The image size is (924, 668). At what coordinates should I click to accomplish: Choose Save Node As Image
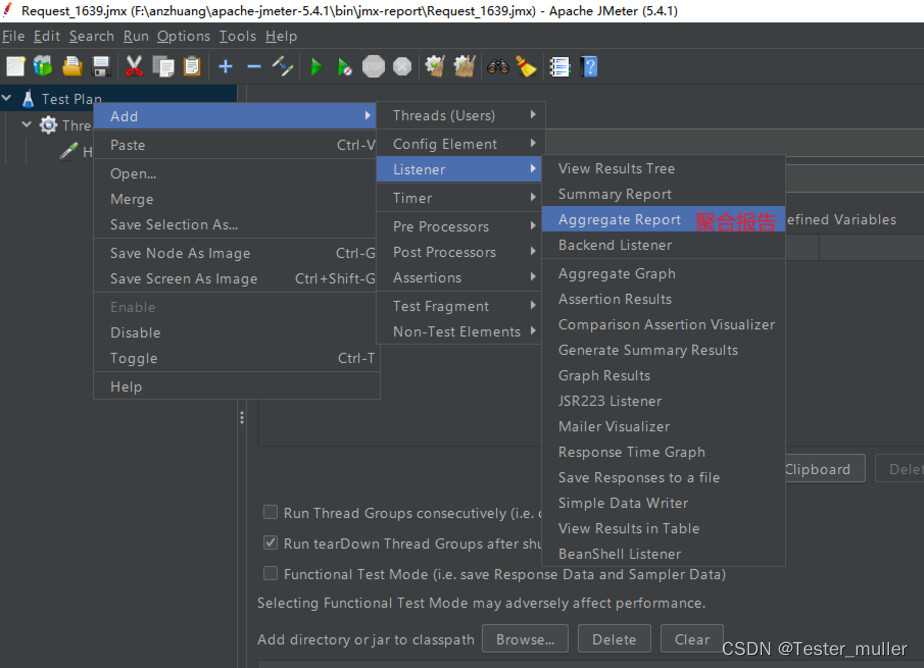pos(236,253)
